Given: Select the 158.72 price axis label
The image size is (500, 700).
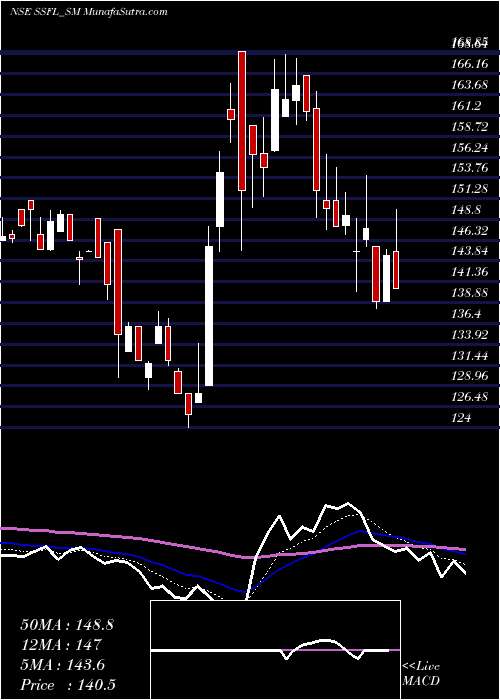Looking at the screenshot, I should pyautogui.click(x=469, y=127).
